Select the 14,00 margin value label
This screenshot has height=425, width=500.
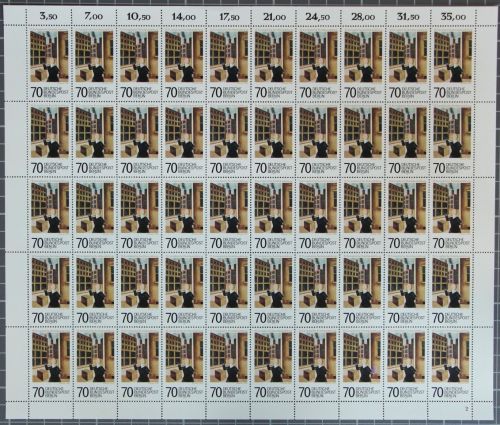pyautogui.click(x=183, y=16)
